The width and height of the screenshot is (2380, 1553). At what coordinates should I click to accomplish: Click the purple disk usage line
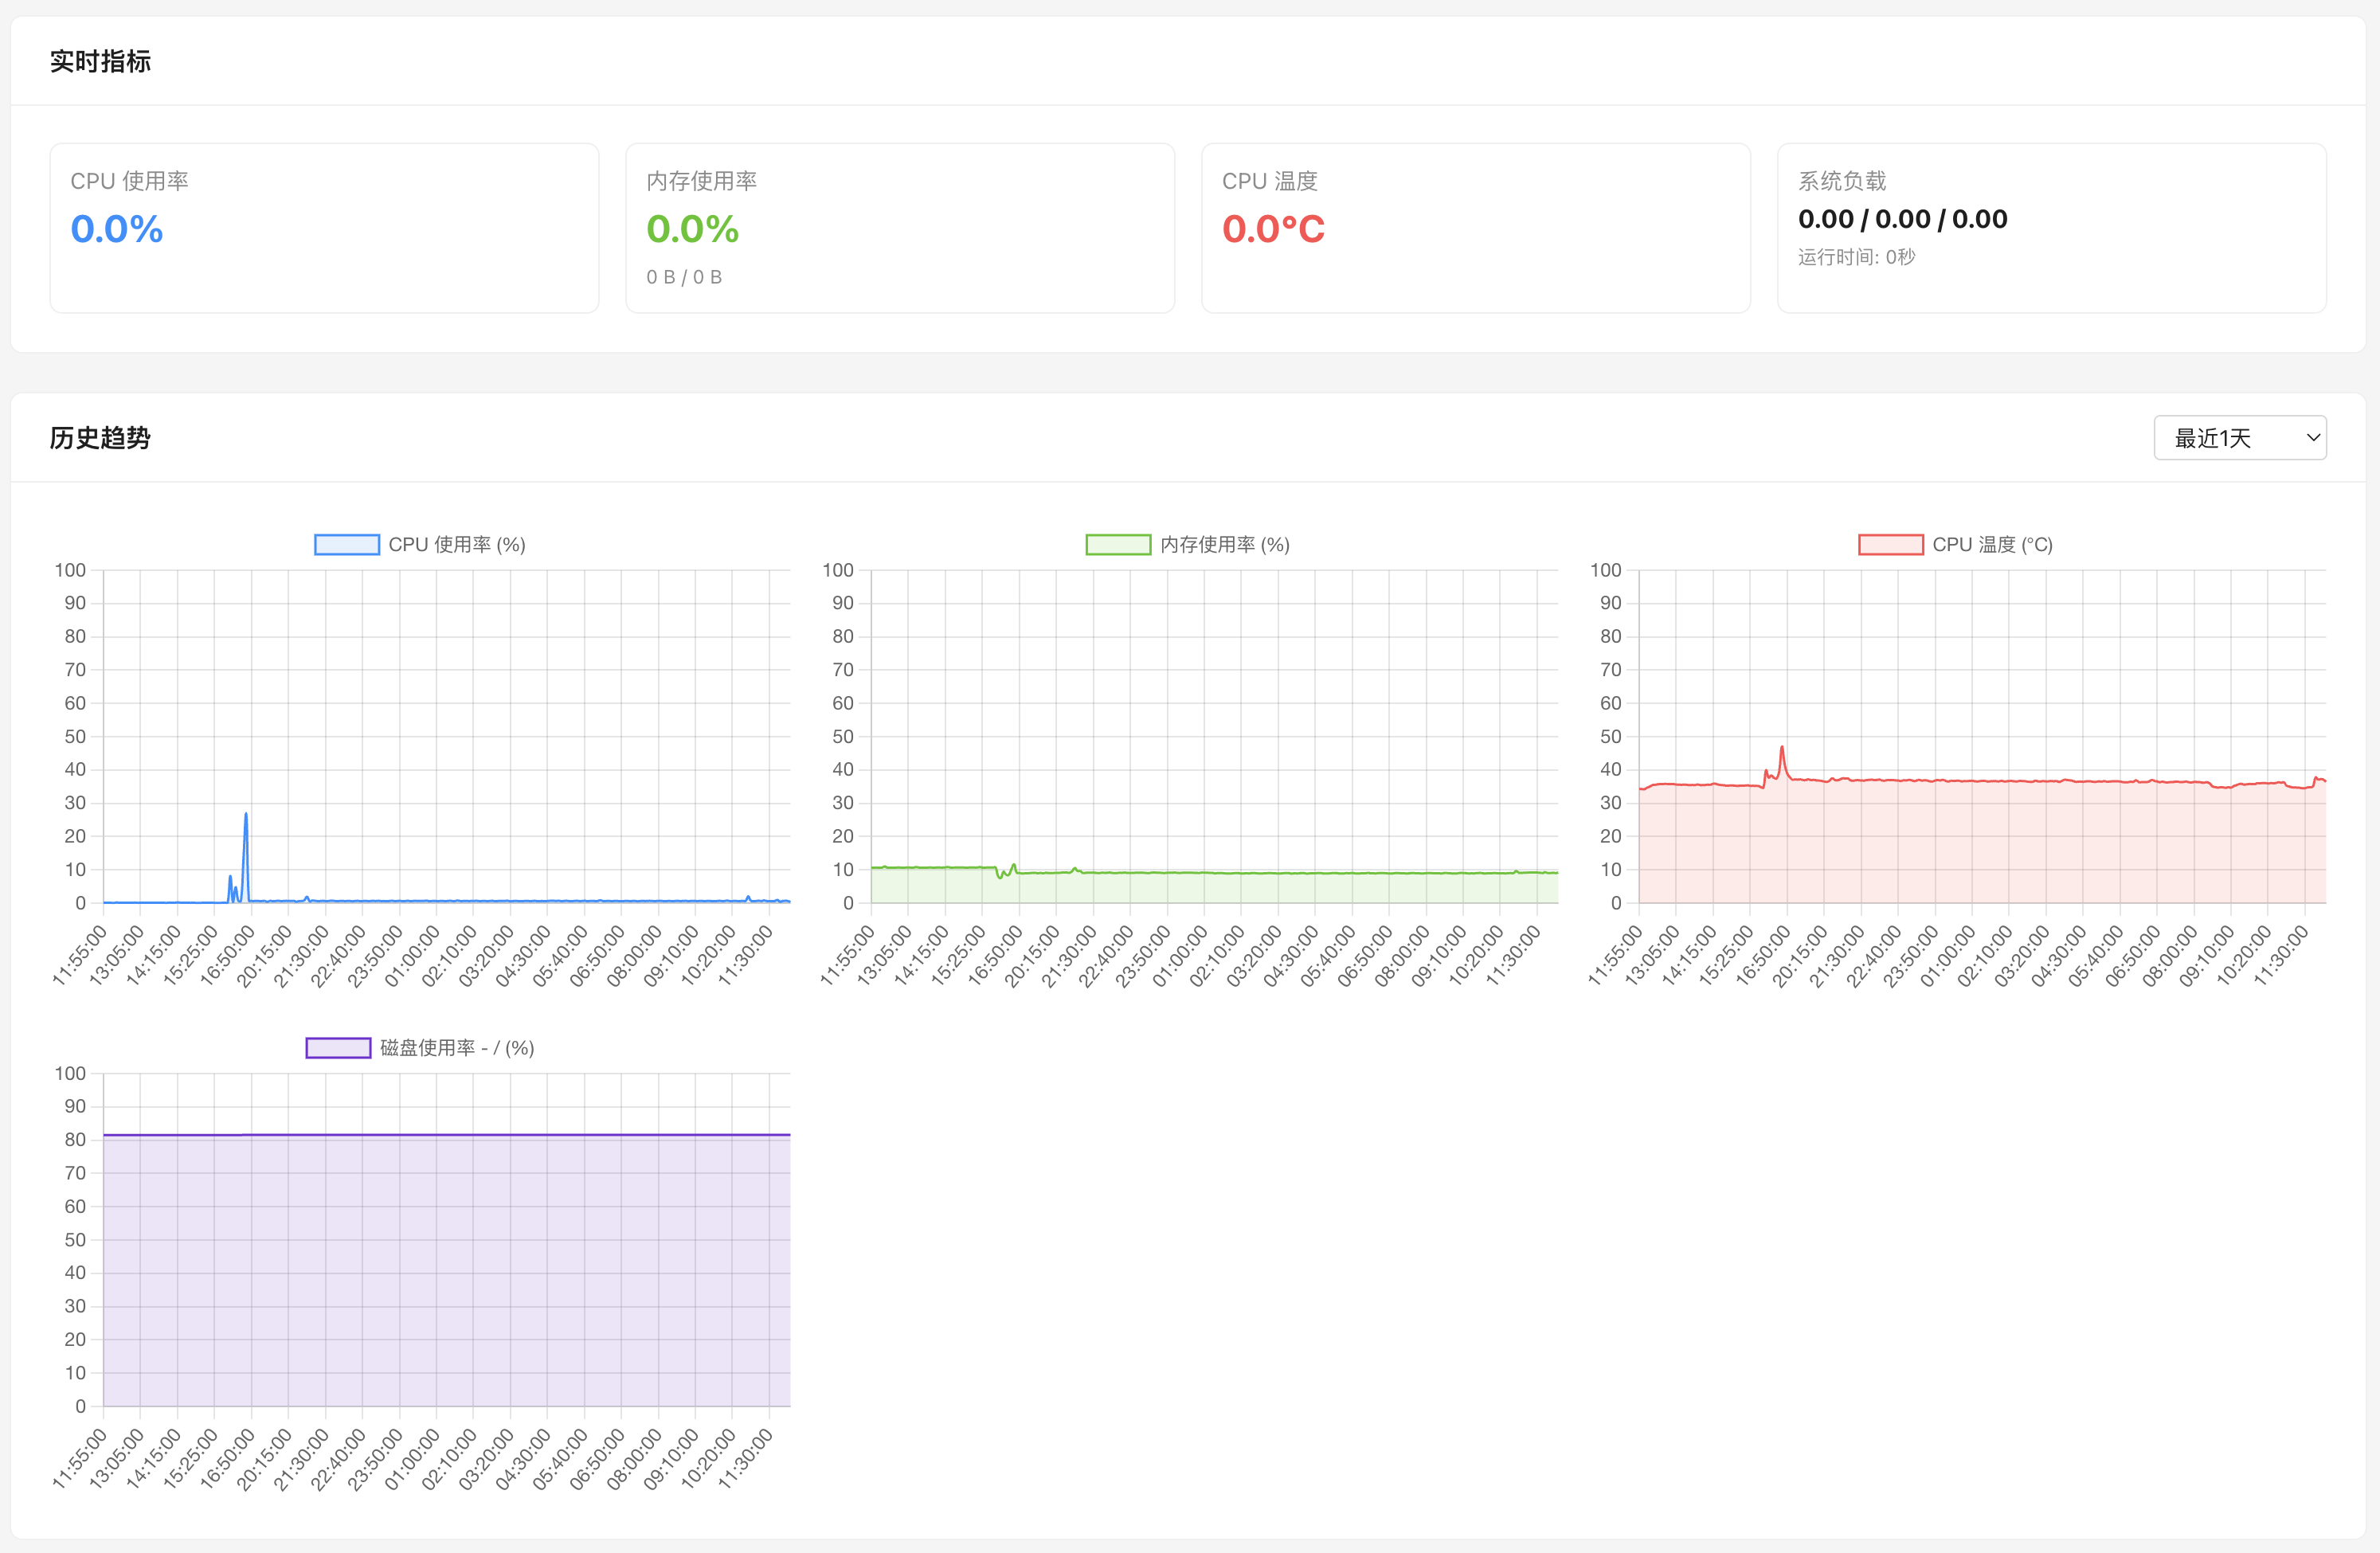point(450,1135)
